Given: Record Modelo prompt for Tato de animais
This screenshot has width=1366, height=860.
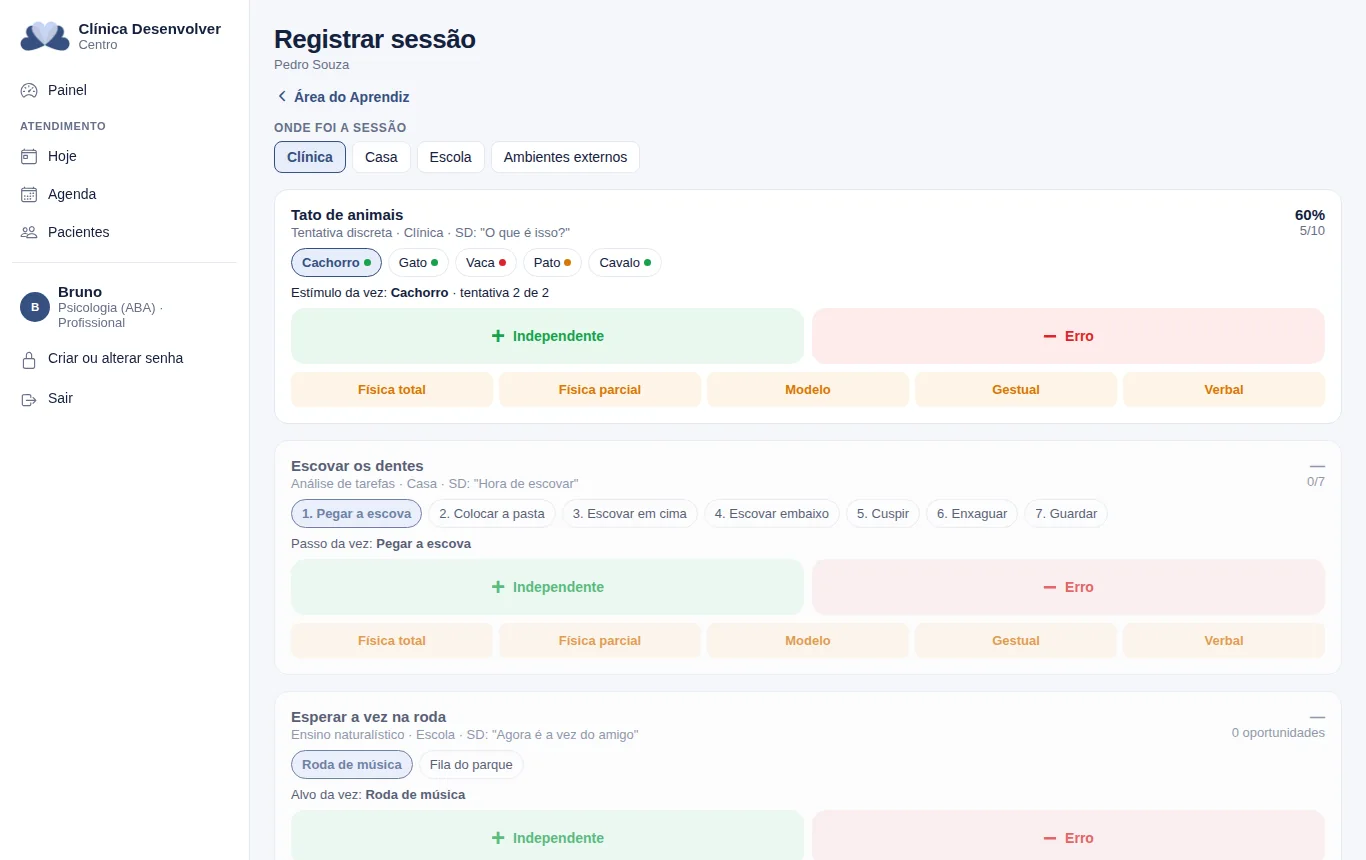Looking at the screenshot, I should pos(808,390).
